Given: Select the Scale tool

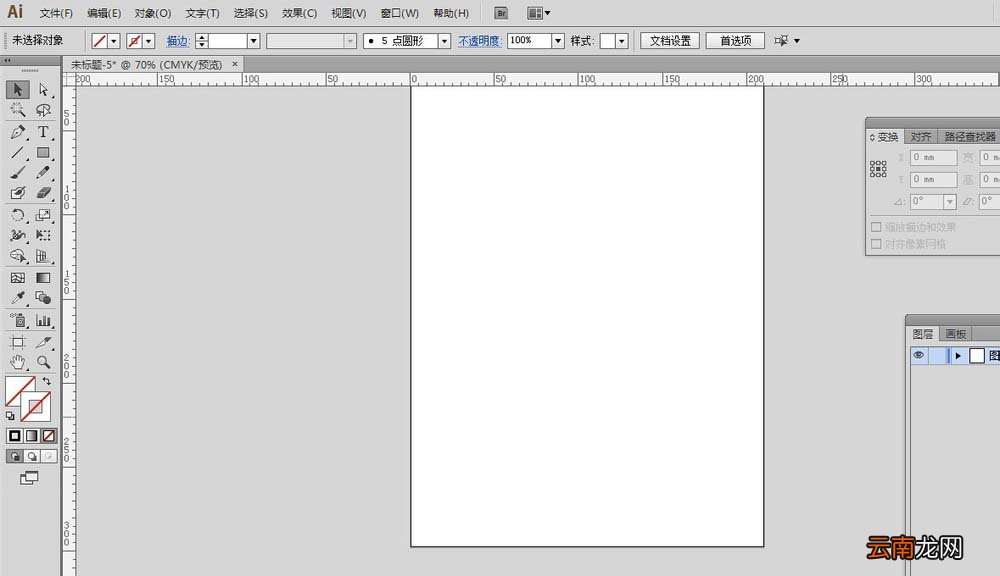Looking at the screenshot, I should point(43,215).
